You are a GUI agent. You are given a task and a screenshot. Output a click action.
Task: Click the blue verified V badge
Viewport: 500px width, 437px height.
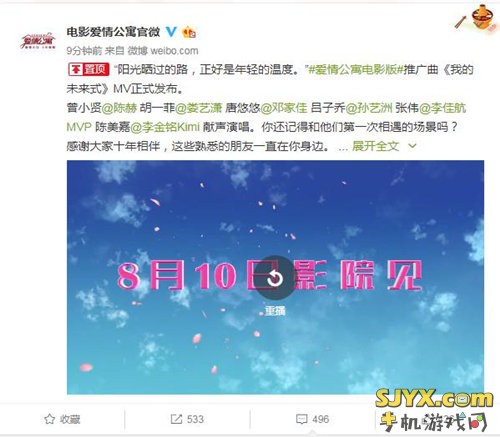click(x=171, y=32)
